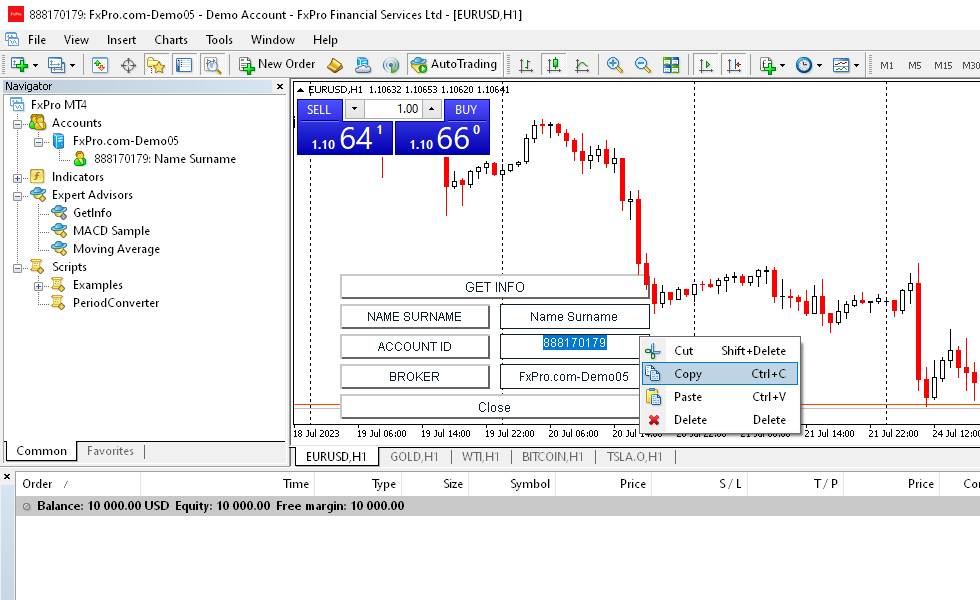Click the GET INFO button on chart
This screenshot has height=600, width=980.
(x=494, y=287)
